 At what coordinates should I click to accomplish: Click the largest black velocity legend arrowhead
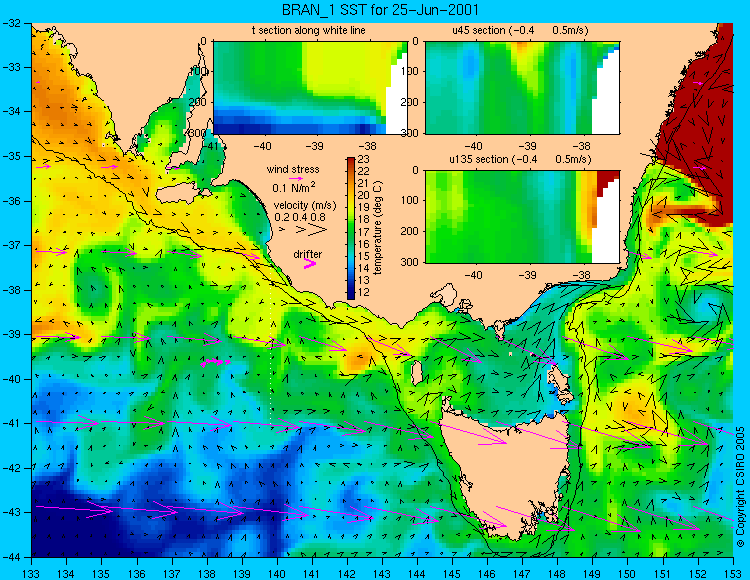pos(318,230)
